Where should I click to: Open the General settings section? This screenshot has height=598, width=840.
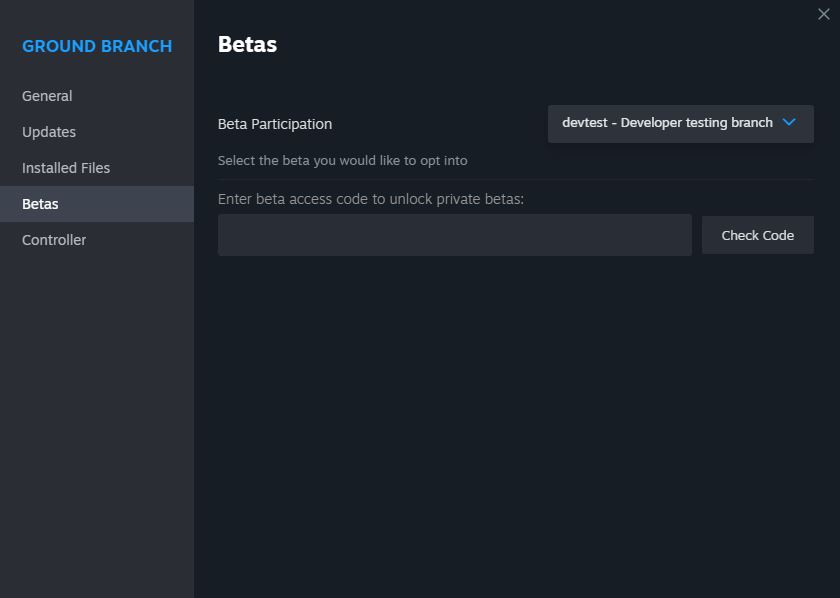pos(47,96)
